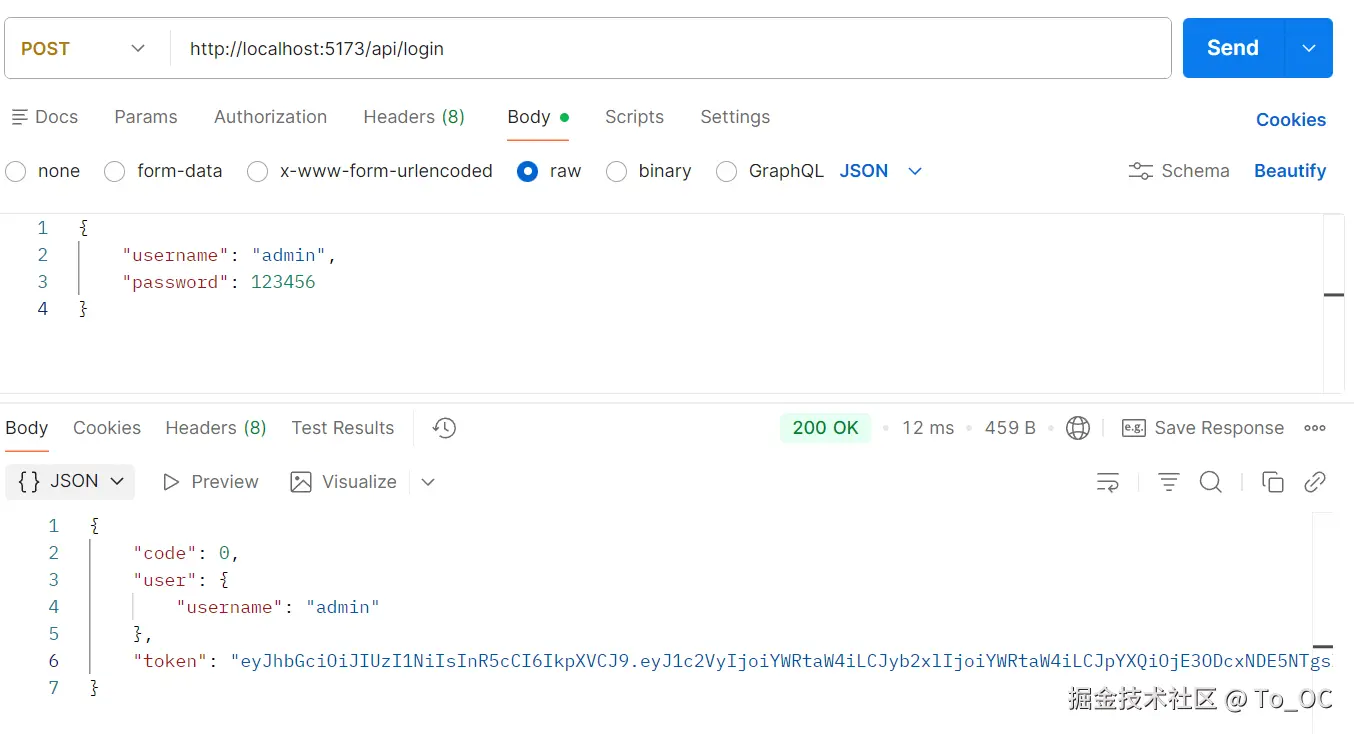Screen dimensions: 1354x734
Task: Click the password value 123456
Action: tap(283, 282)
